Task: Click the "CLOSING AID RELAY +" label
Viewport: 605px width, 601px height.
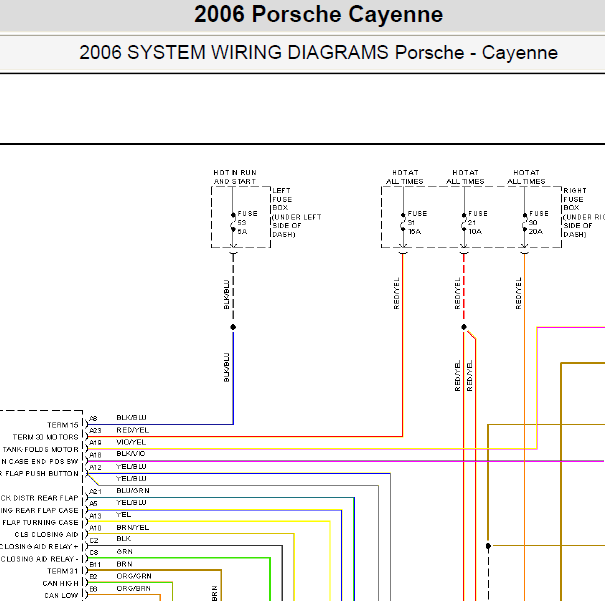Action: (39, 547)
